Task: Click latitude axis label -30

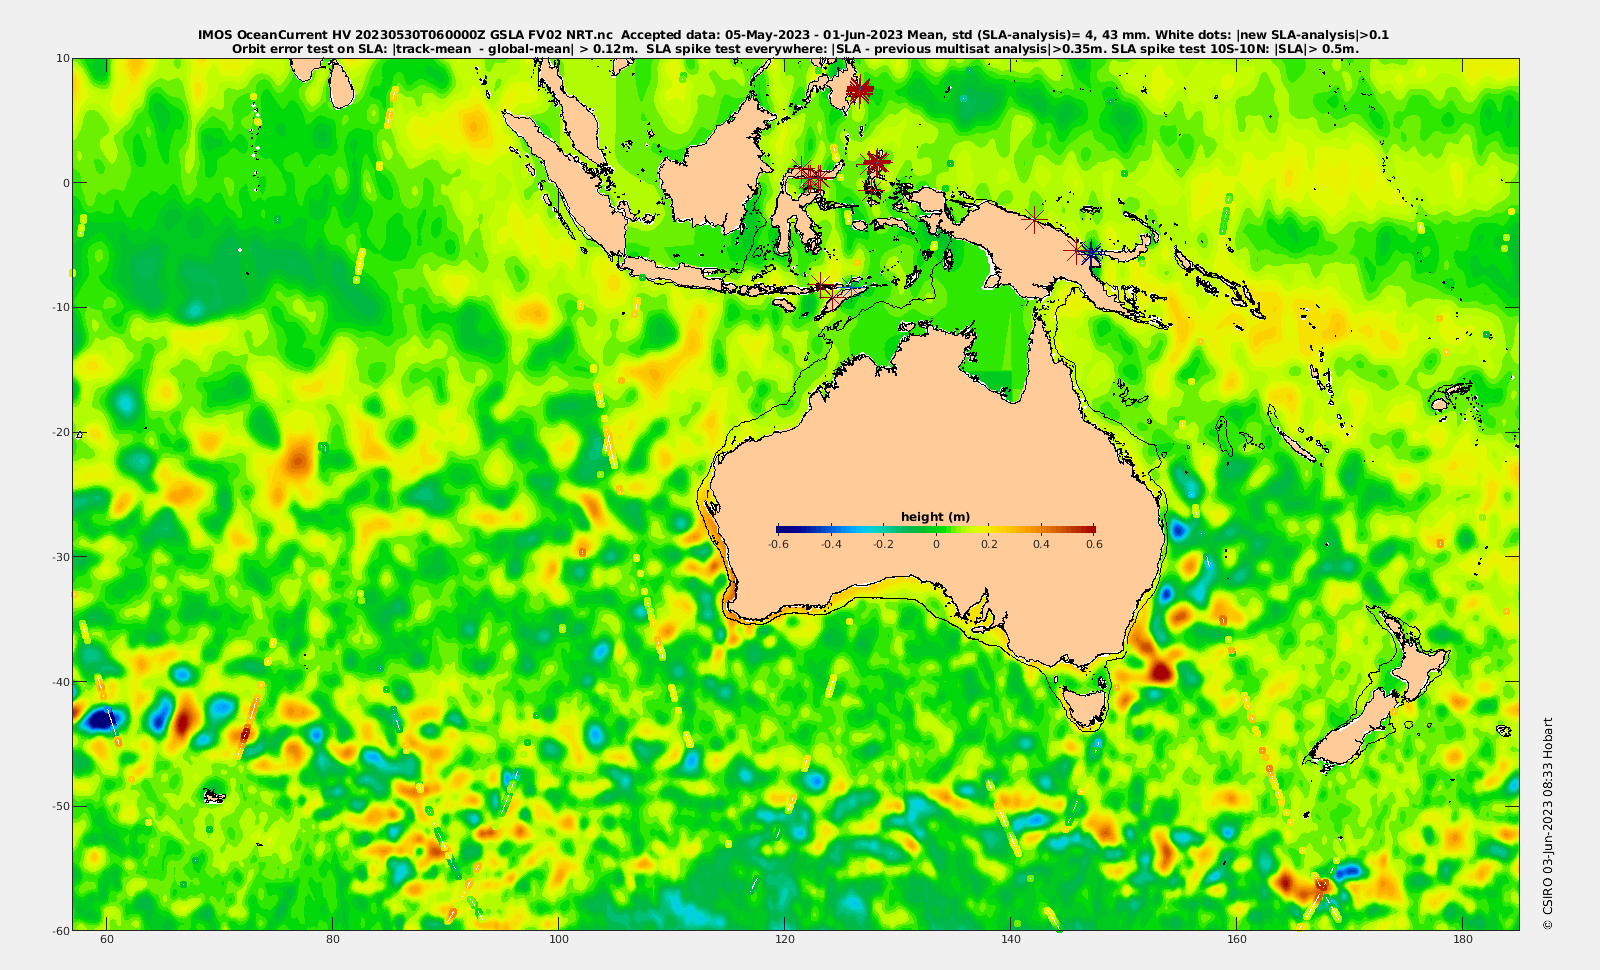Action: coord(59,556)
